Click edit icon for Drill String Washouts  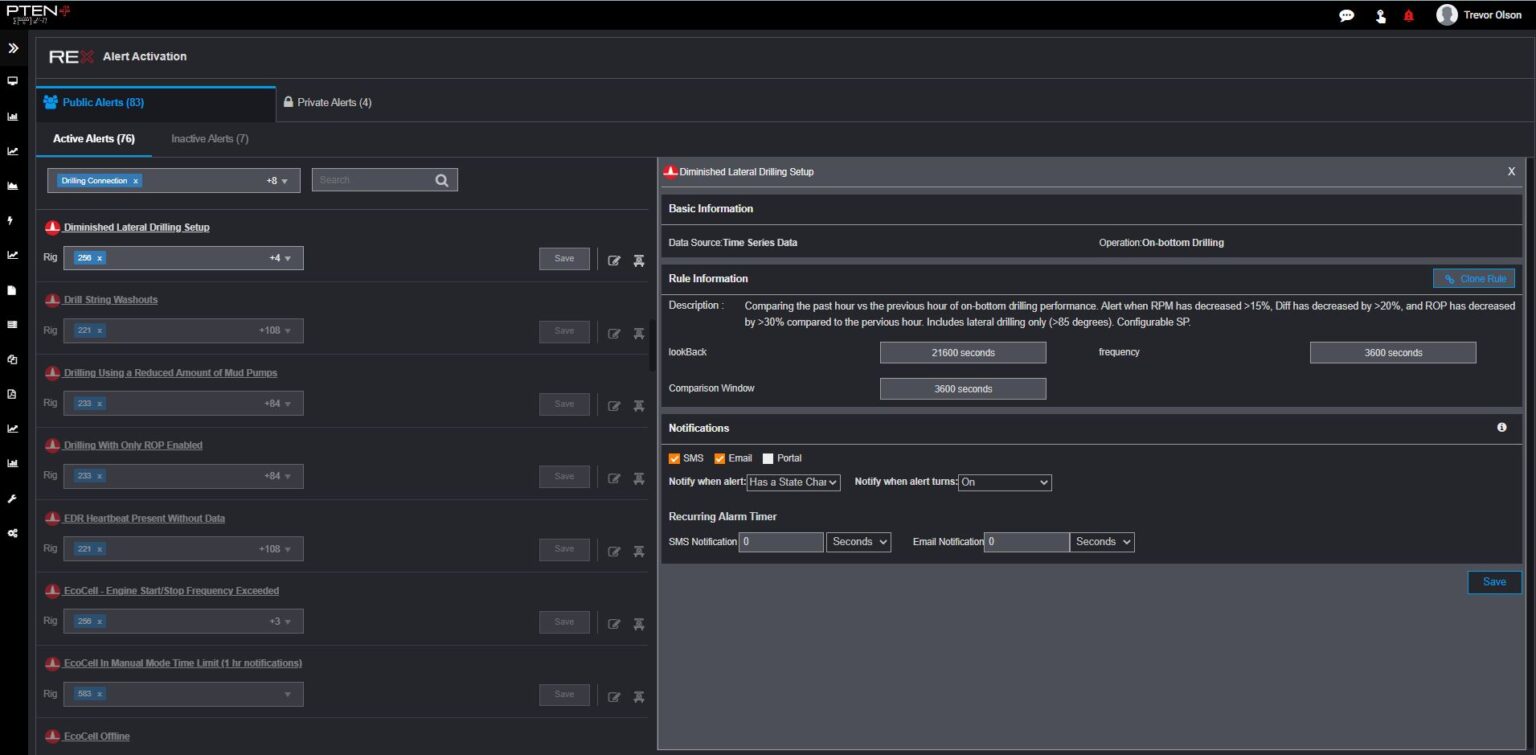click(x=614, y=333)
